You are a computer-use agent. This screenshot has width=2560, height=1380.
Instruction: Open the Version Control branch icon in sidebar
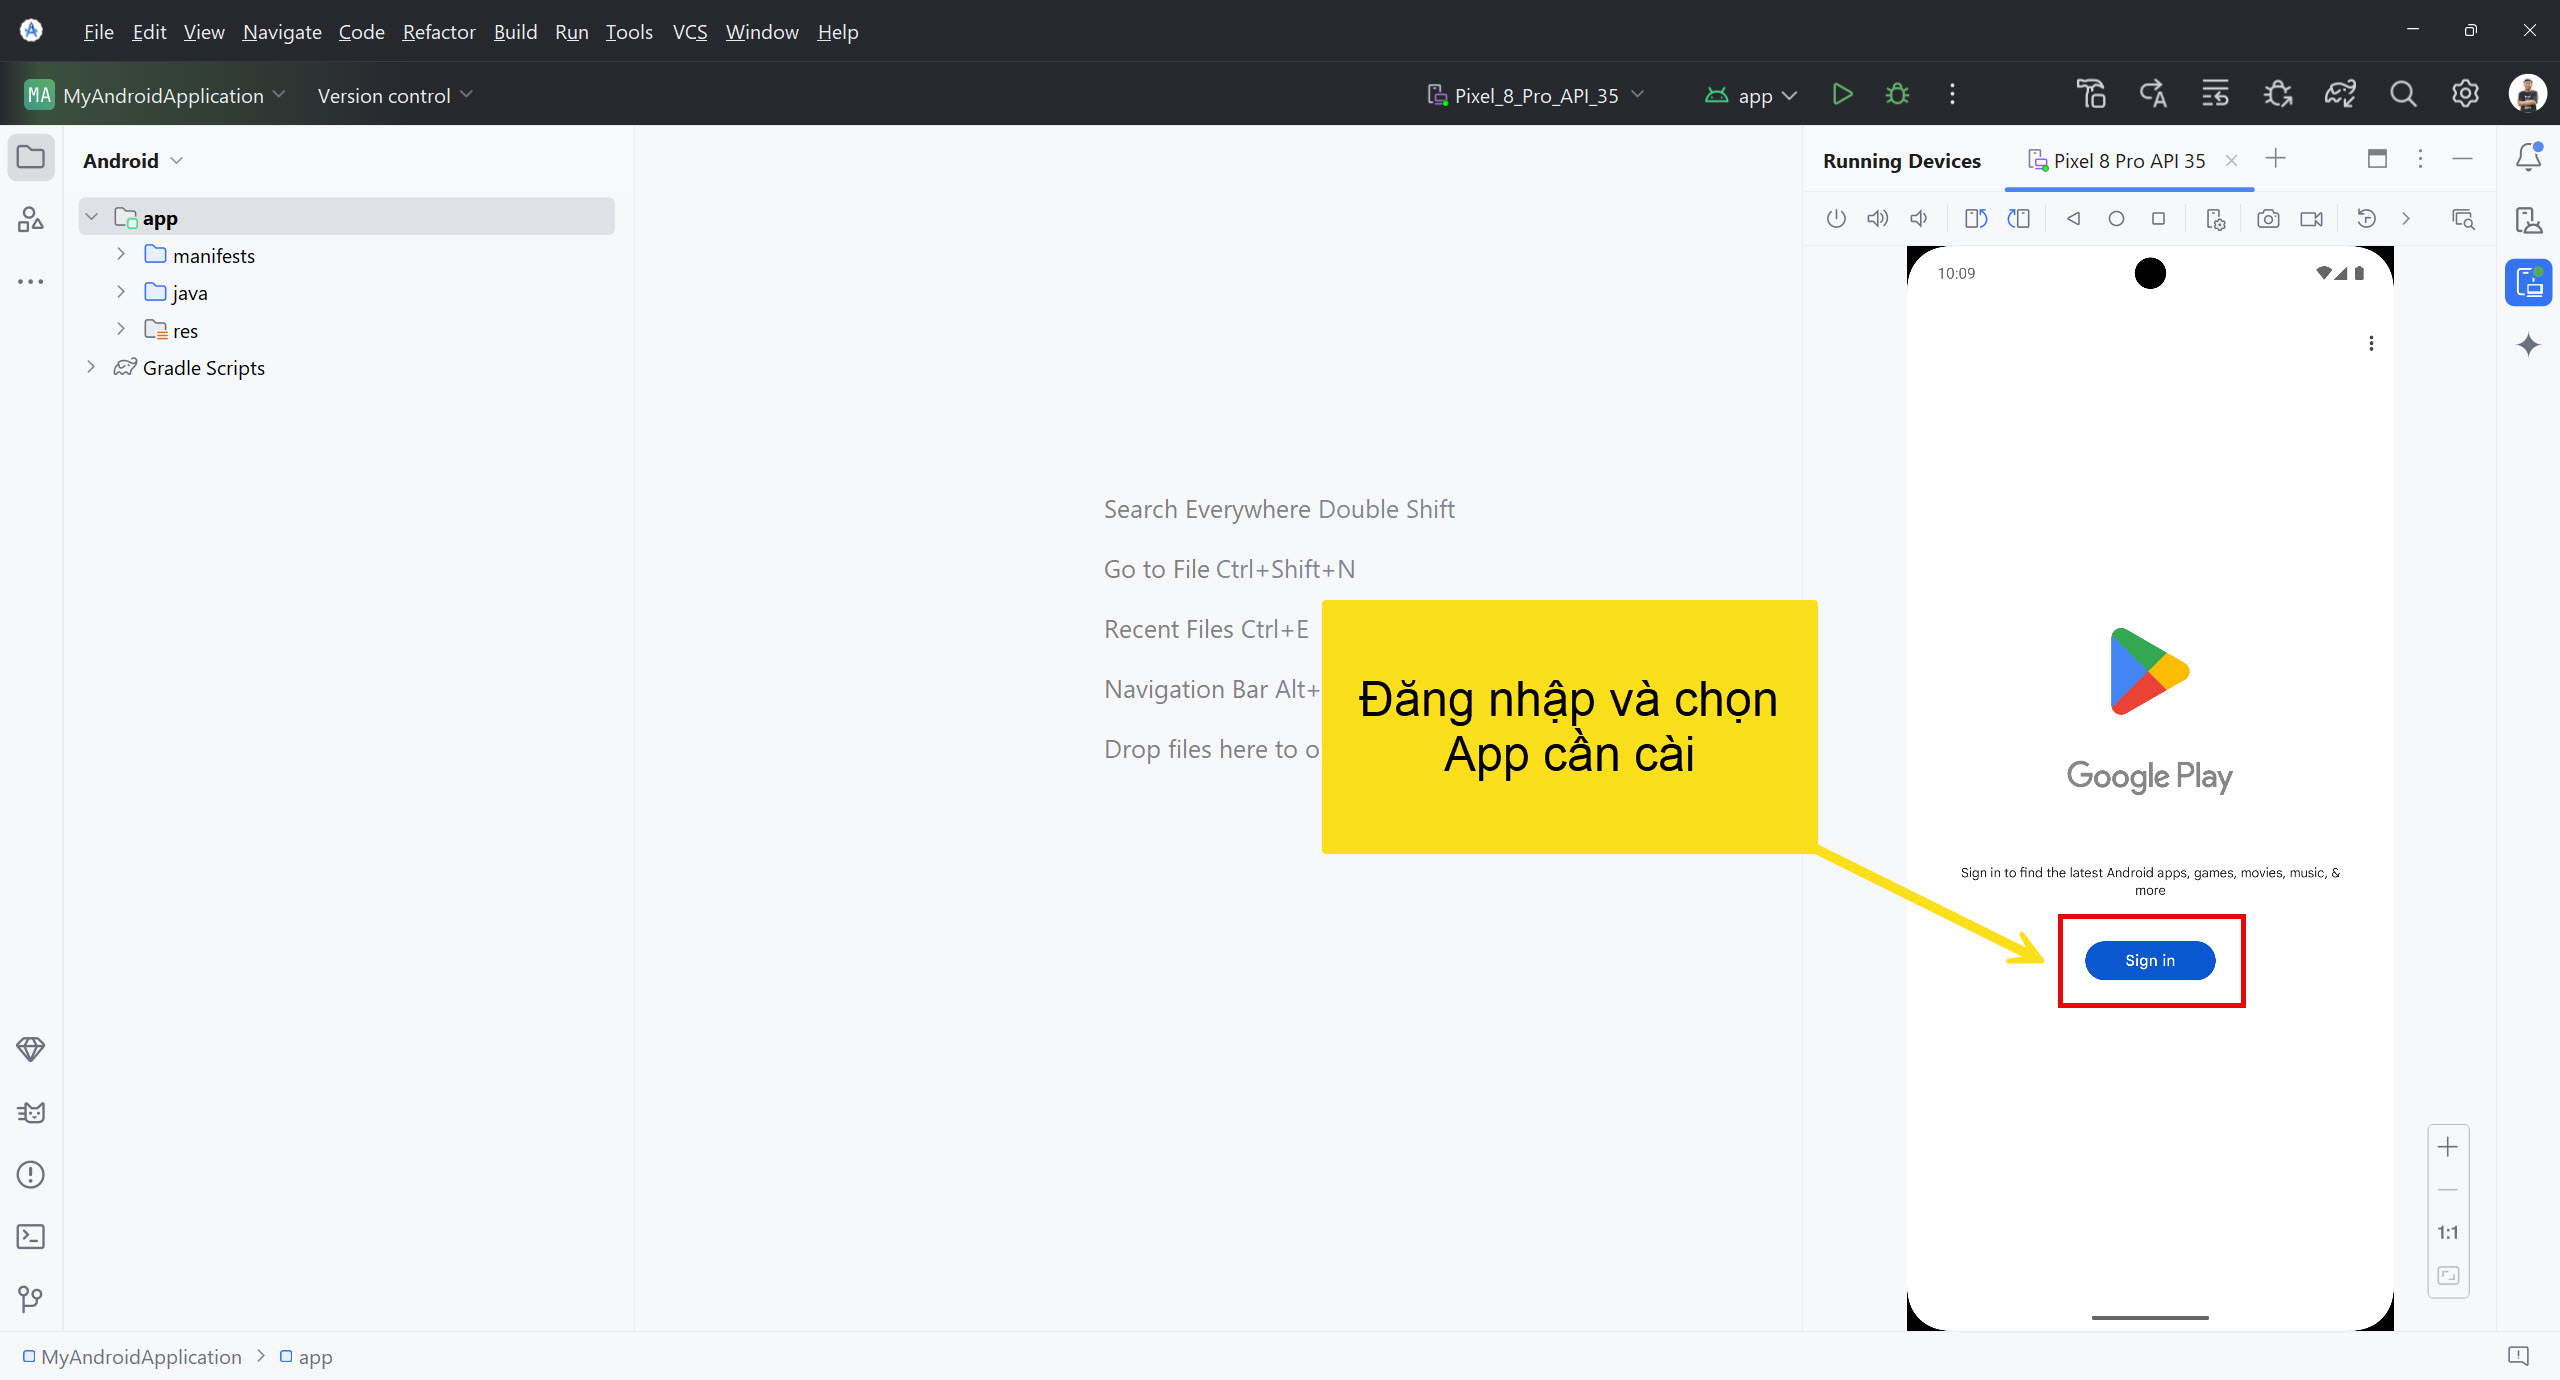pos(31,1299)
